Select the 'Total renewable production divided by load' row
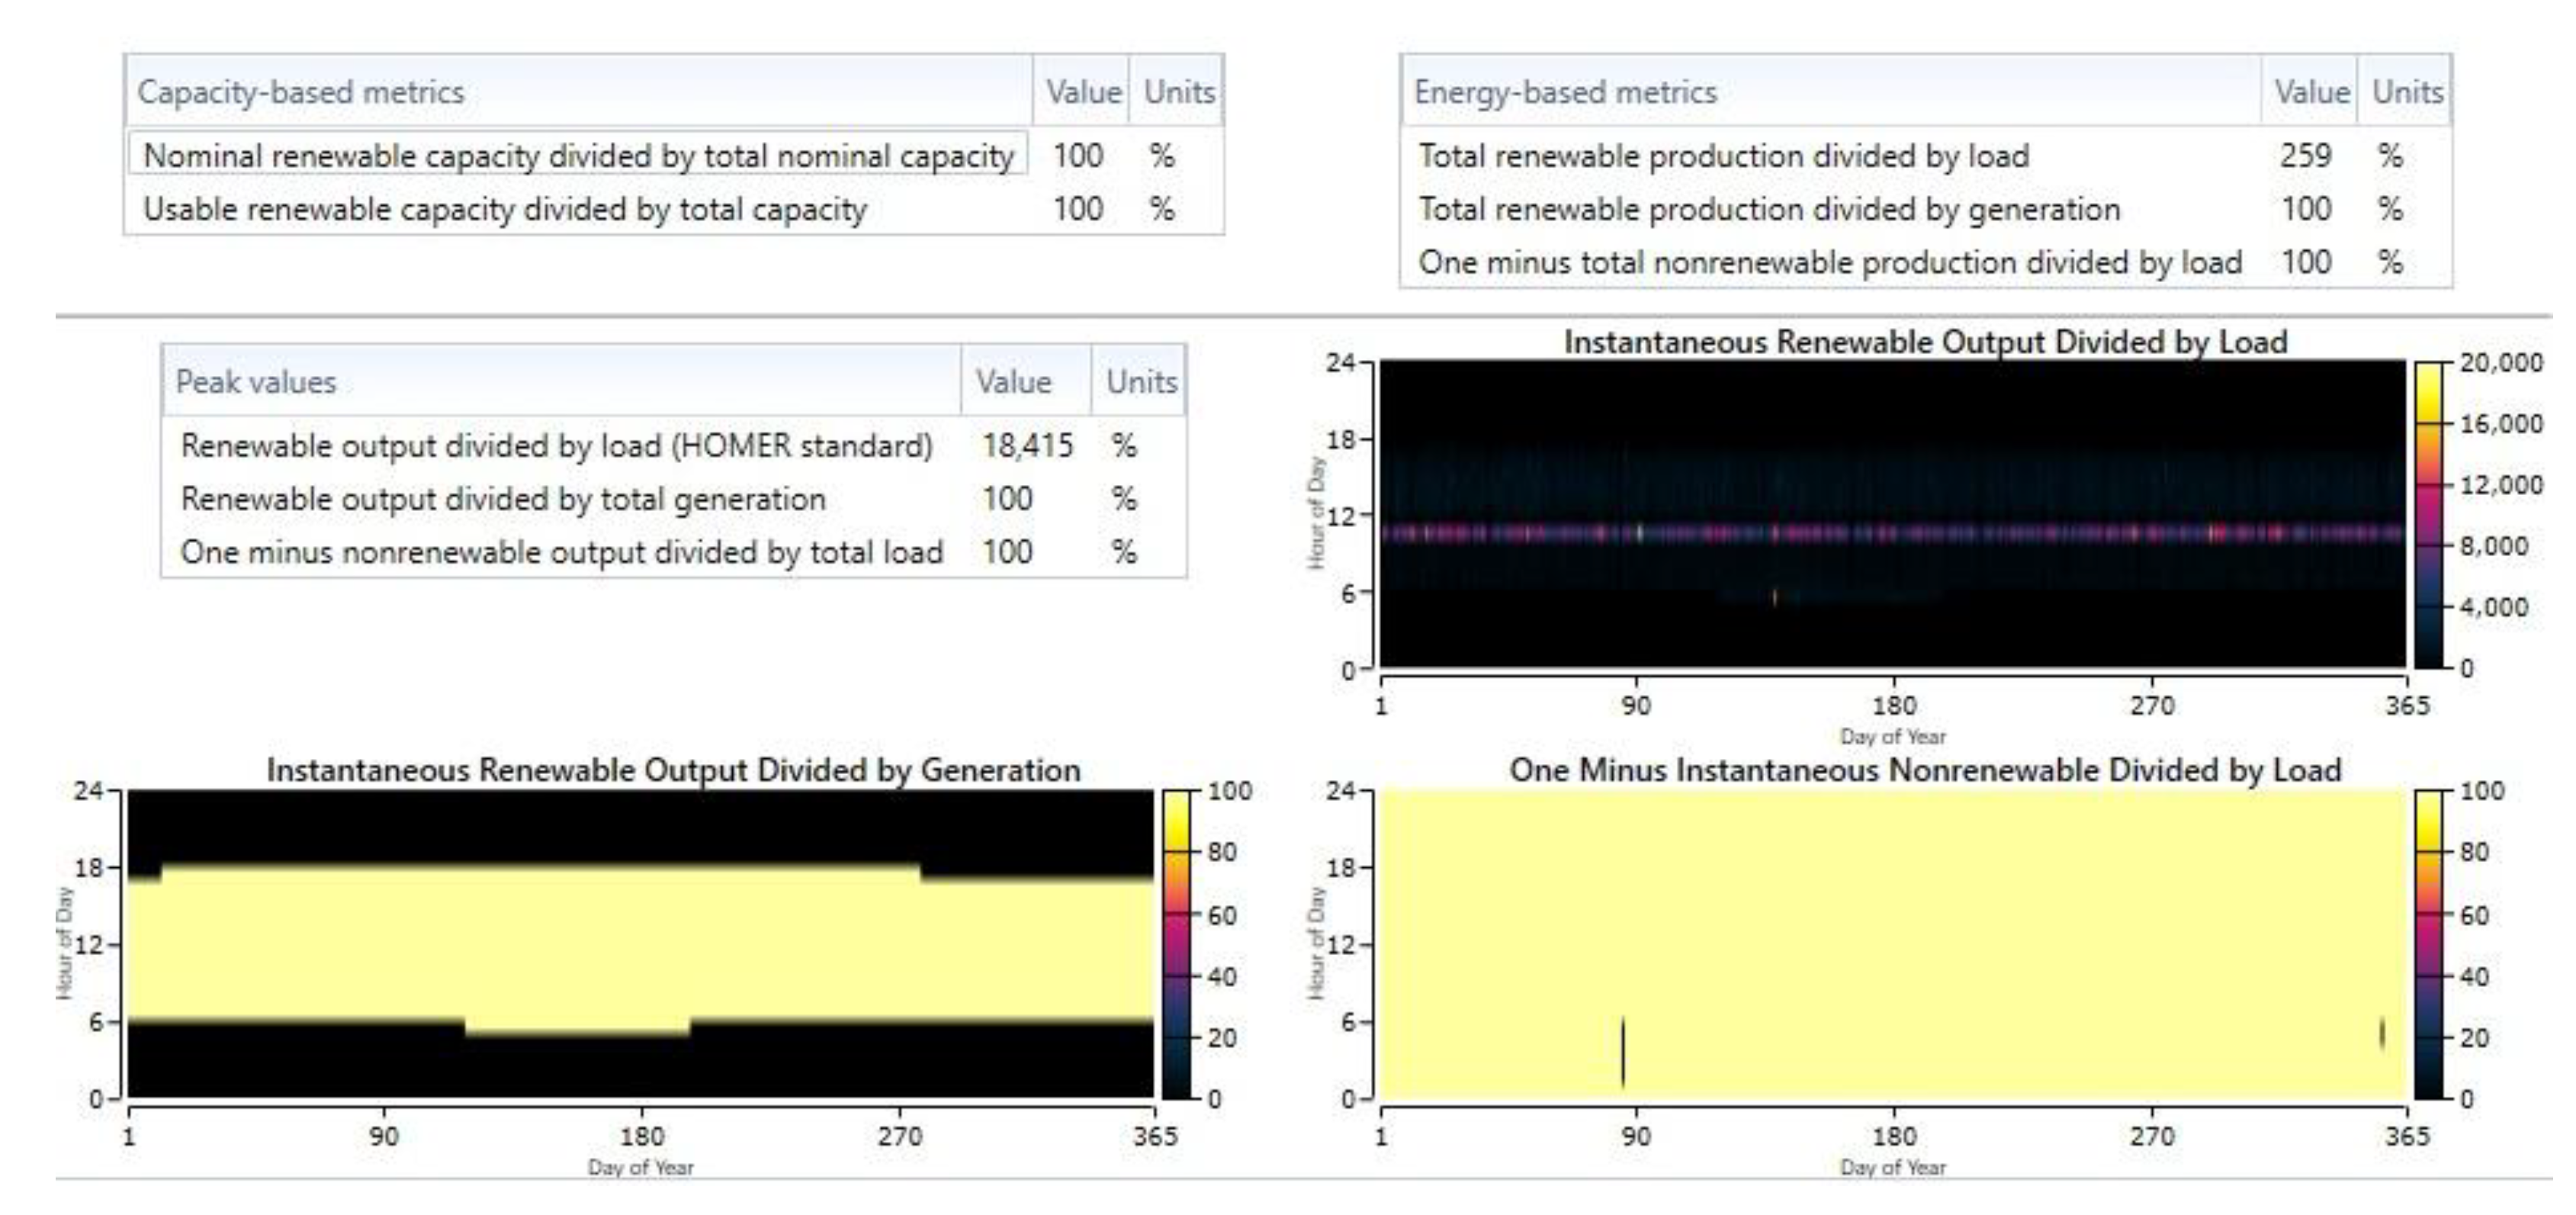The height and width of the screenshot is (1215, 2576). point(1724,156)
